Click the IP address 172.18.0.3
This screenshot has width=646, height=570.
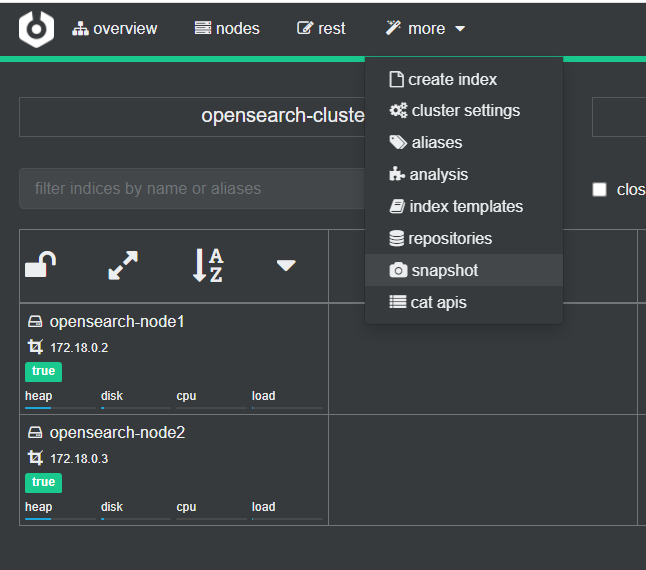coord(79,459)
